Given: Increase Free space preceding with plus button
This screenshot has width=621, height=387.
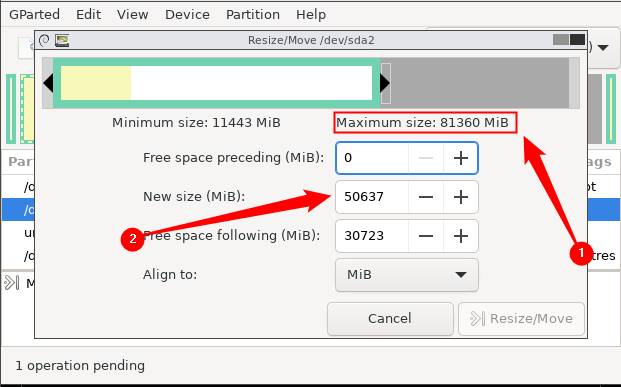Looking at the screenshot, I should pyautogui.click(x=461, y=158).
